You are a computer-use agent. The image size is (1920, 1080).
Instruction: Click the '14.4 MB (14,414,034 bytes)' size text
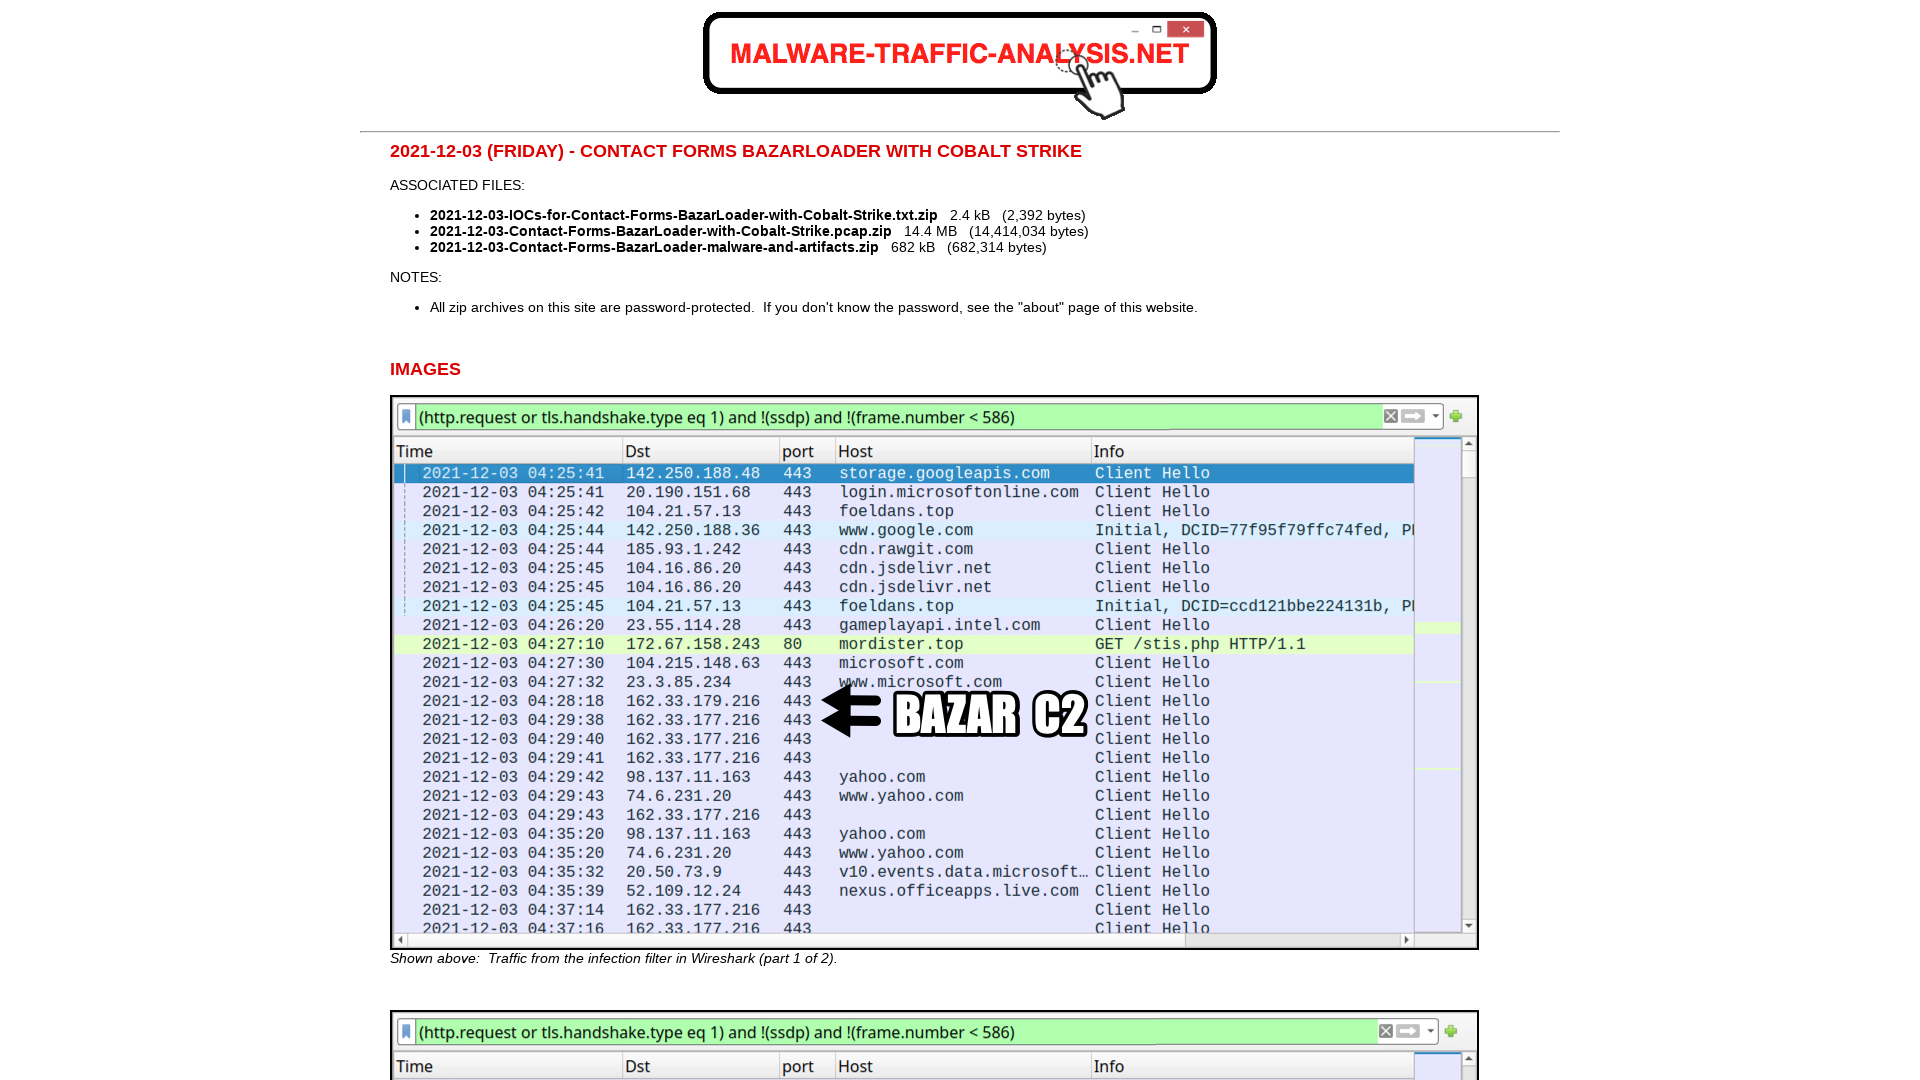pos(996,231)
